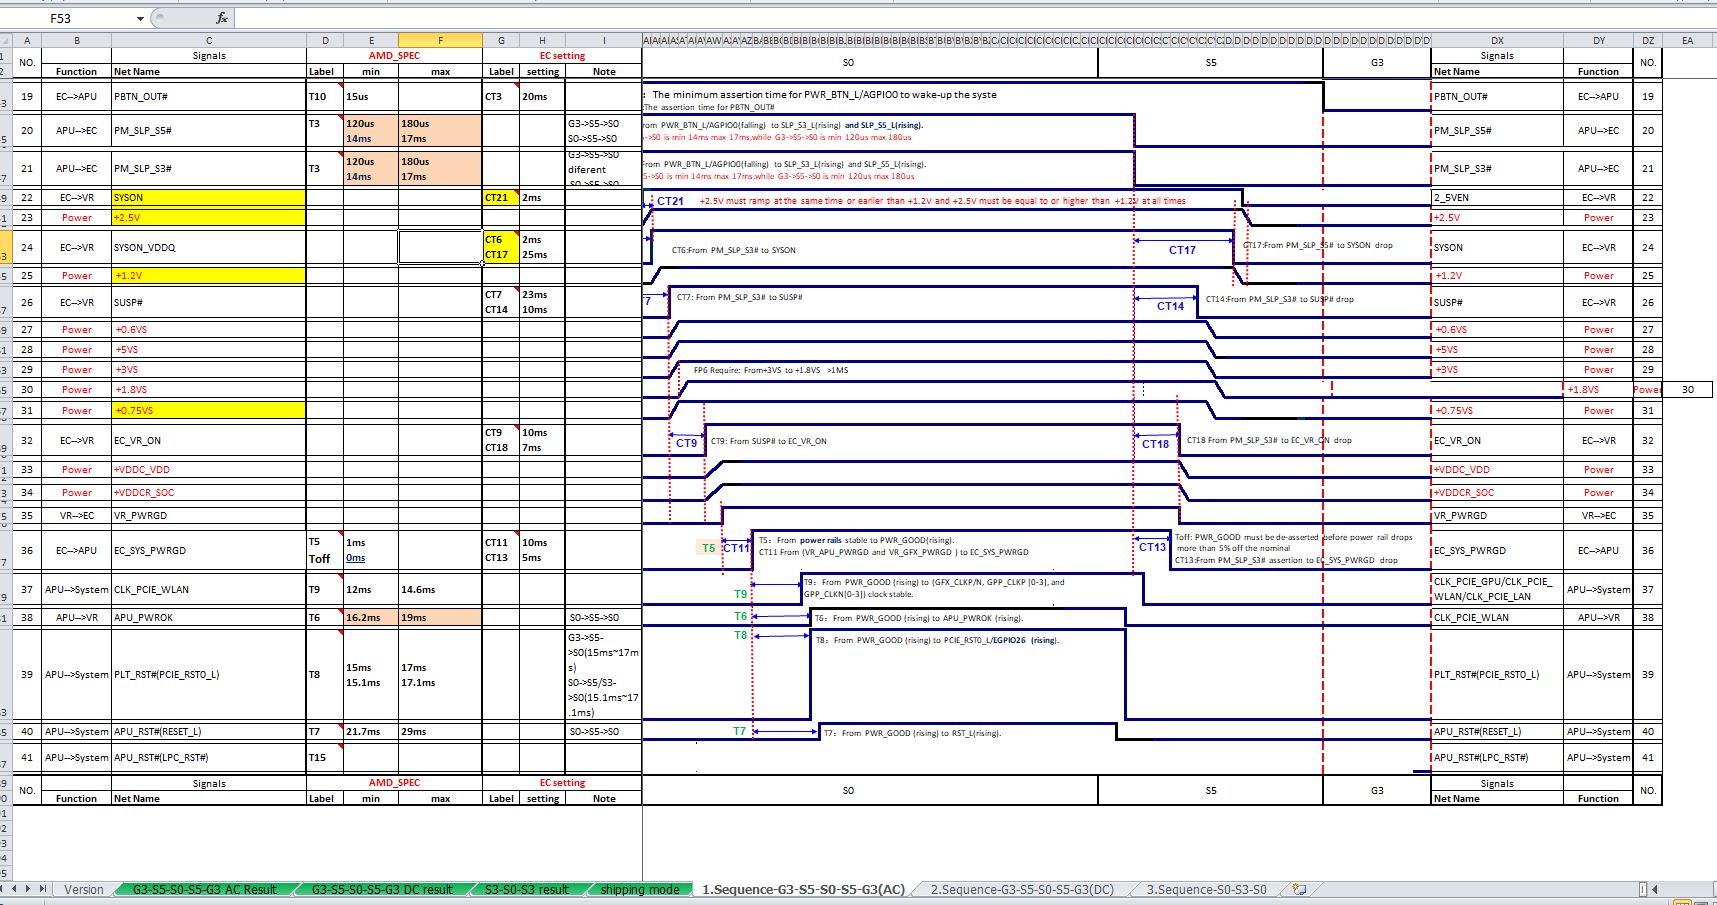This screenshot has width=1717, height=905.
Task: Select column DX header
Action: click(x=1497, y=41)
